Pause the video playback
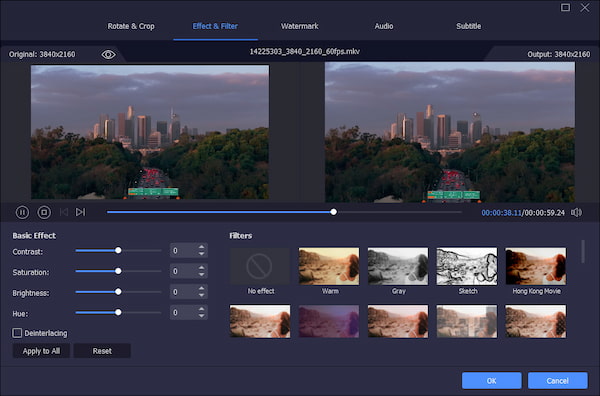 tap(22, 212)
